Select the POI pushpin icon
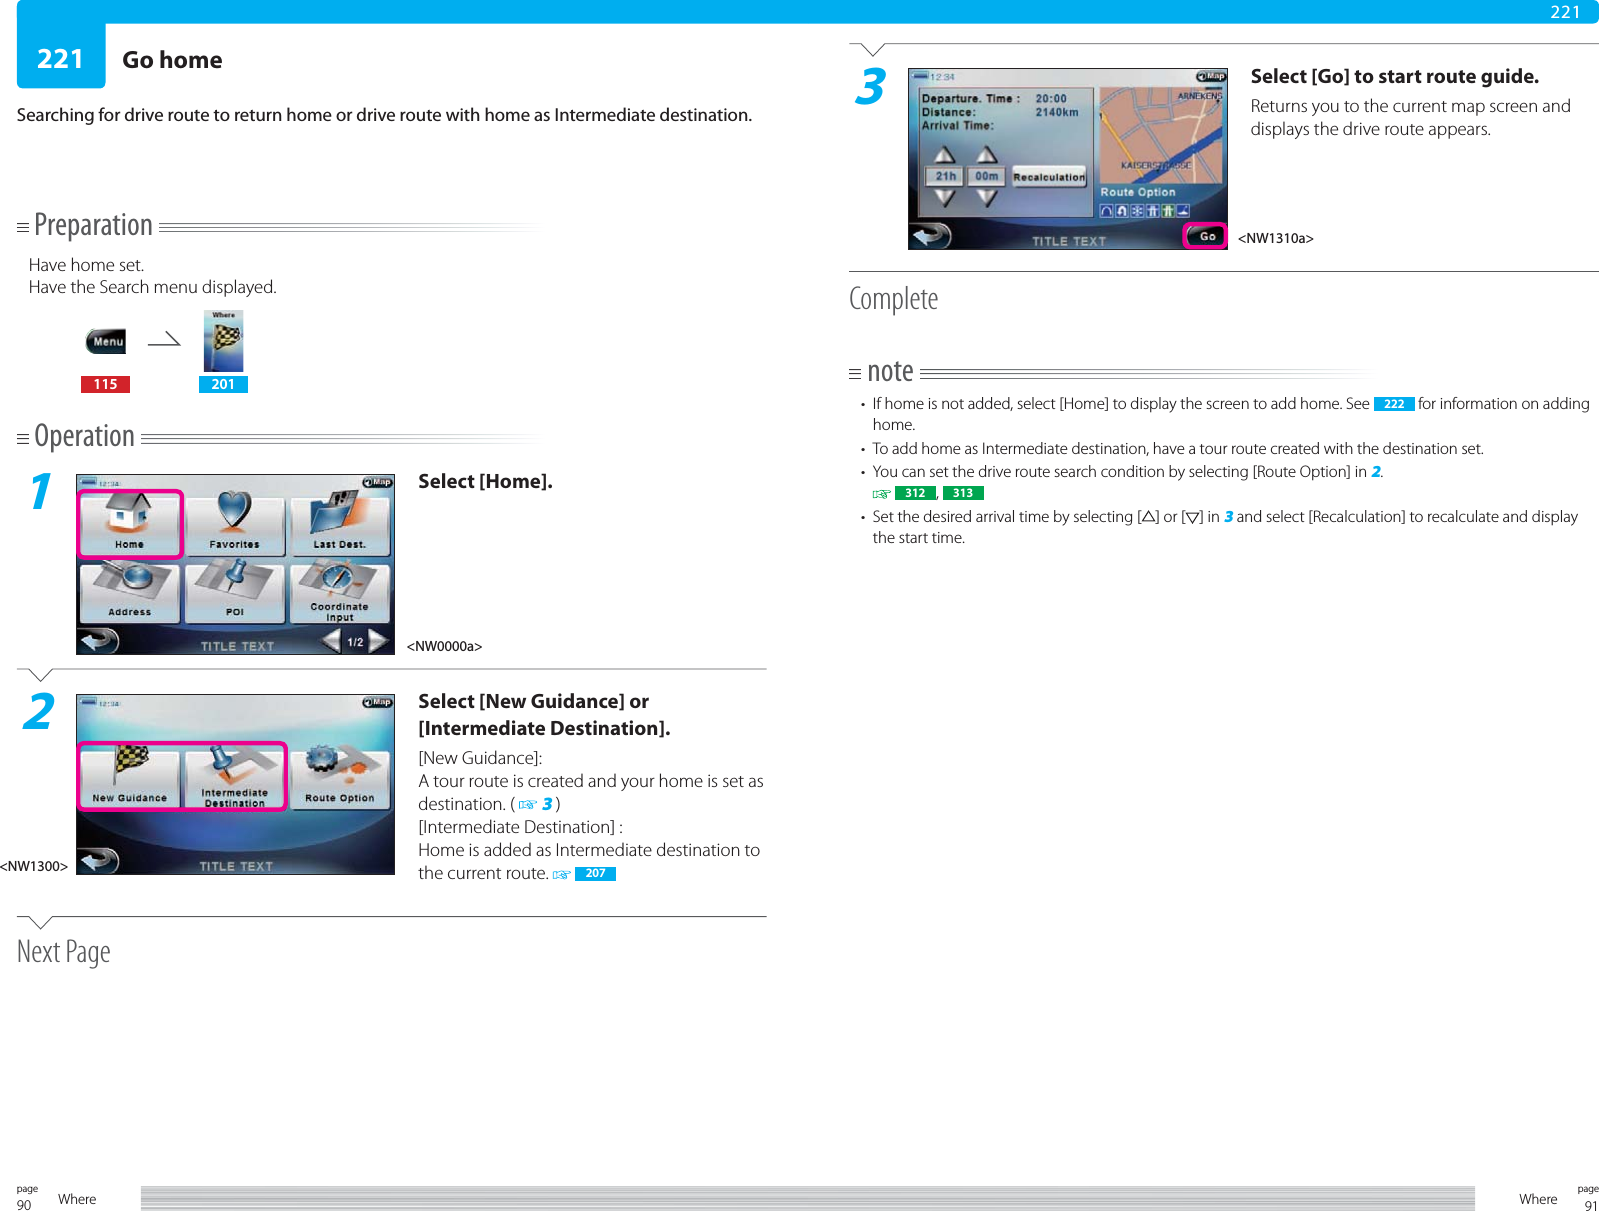Viewport: 1599px width, 1211px height. 235,591
